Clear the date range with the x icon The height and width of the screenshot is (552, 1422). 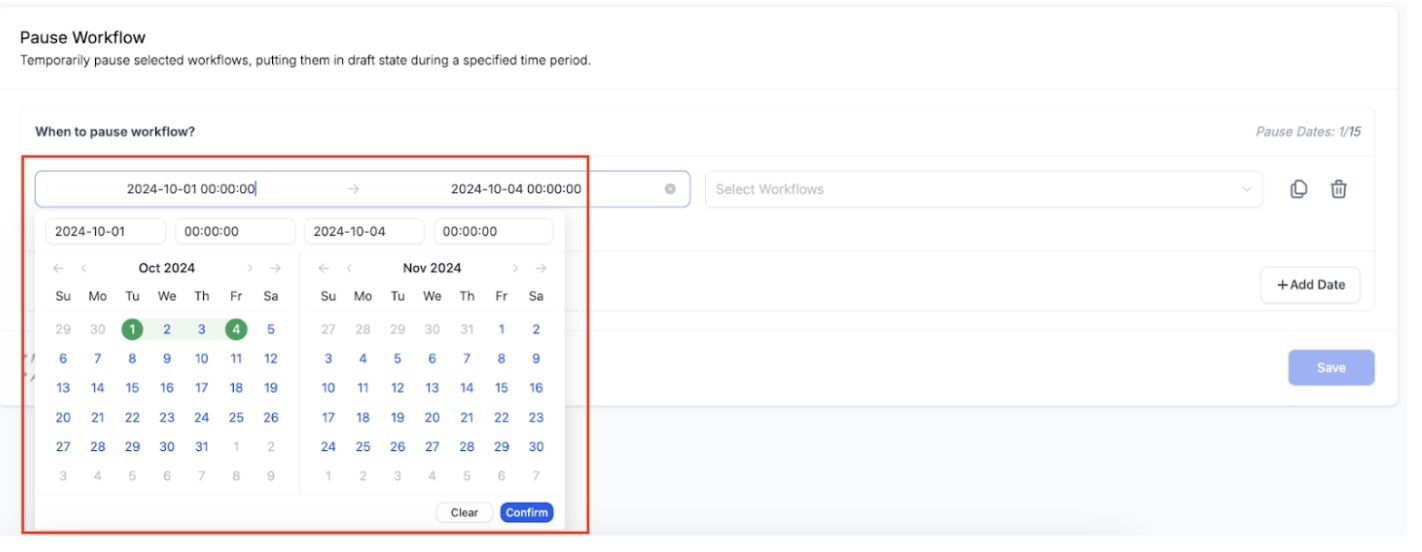(670, 189)
